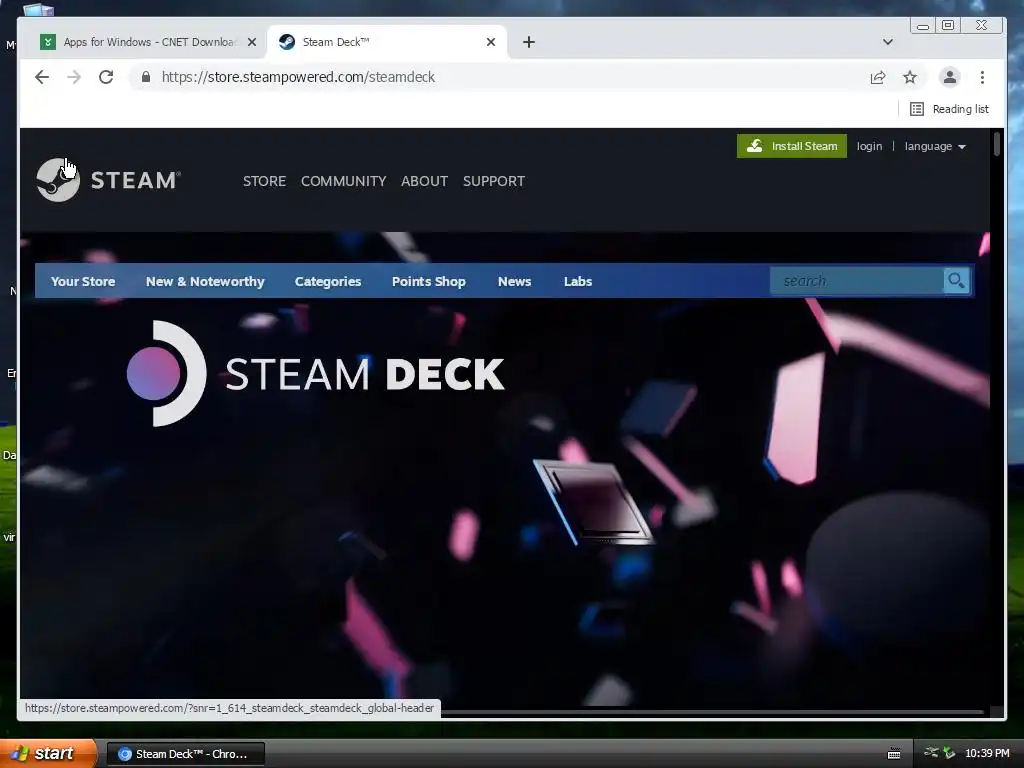Click the magnifier search button
1024x768 pixels.
coord(957,281)
